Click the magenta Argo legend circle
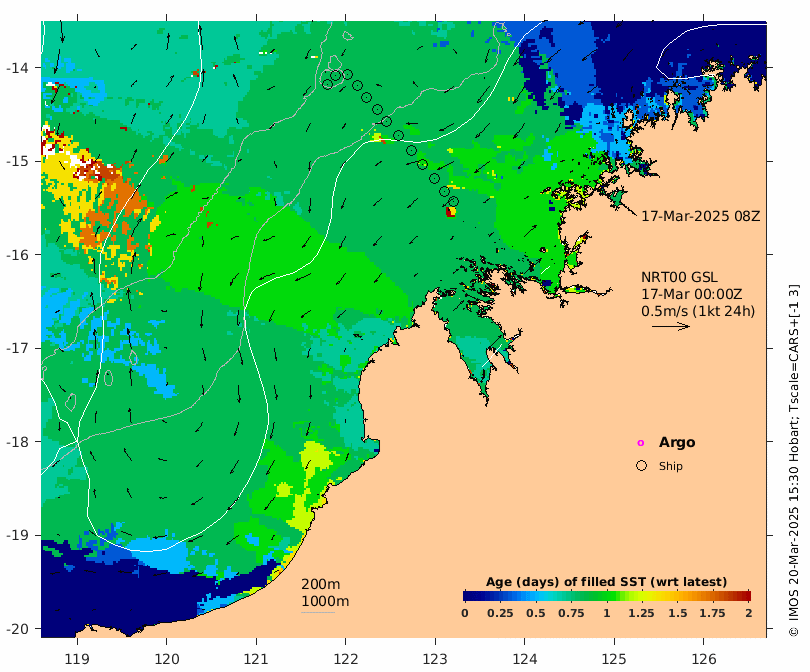This screenshot has width=810, height=672. 641,443
